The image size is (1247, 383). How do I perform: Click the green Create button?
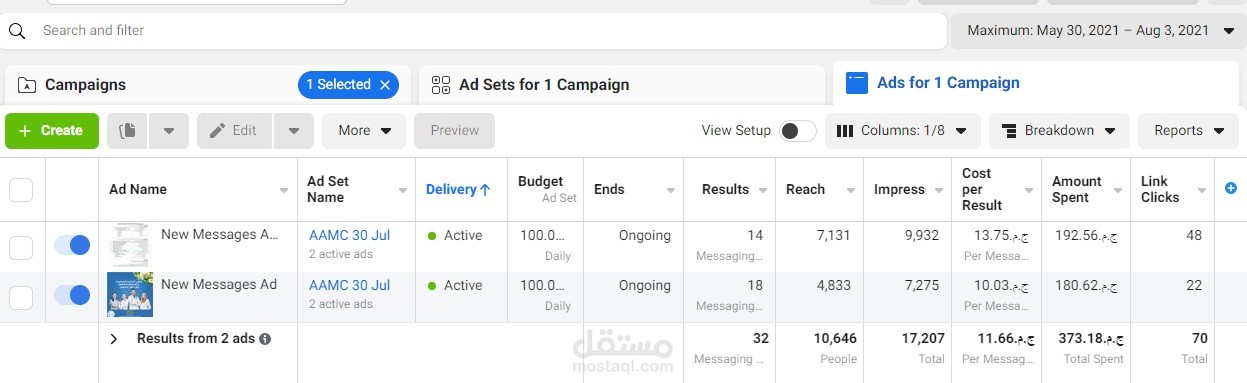(x=52, y=131)
